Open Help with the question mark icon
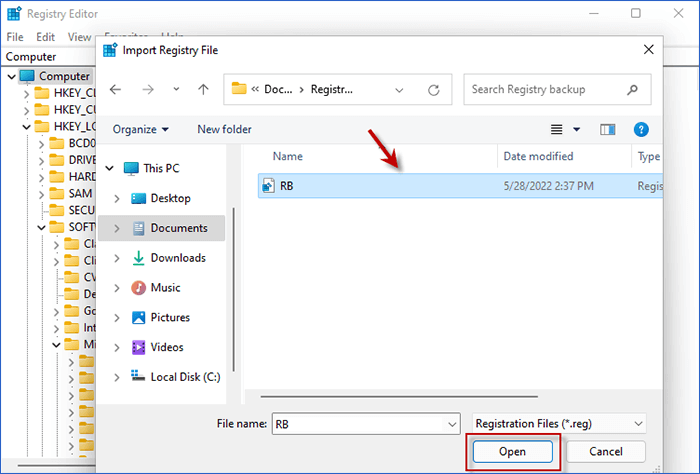Image resolution: width=700 pixels, height=474 pixels. (x=641, y=129)
